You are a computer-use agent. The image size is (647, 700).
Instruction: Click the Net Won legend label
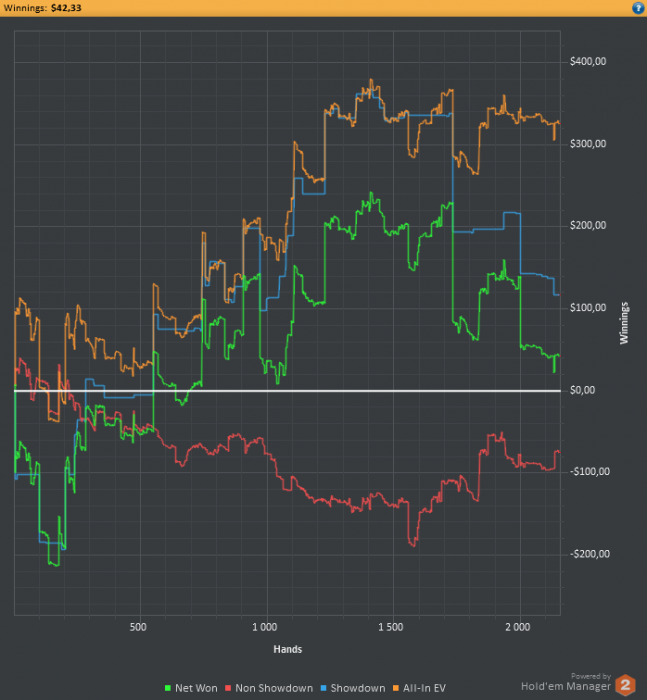tap(196, 688)
